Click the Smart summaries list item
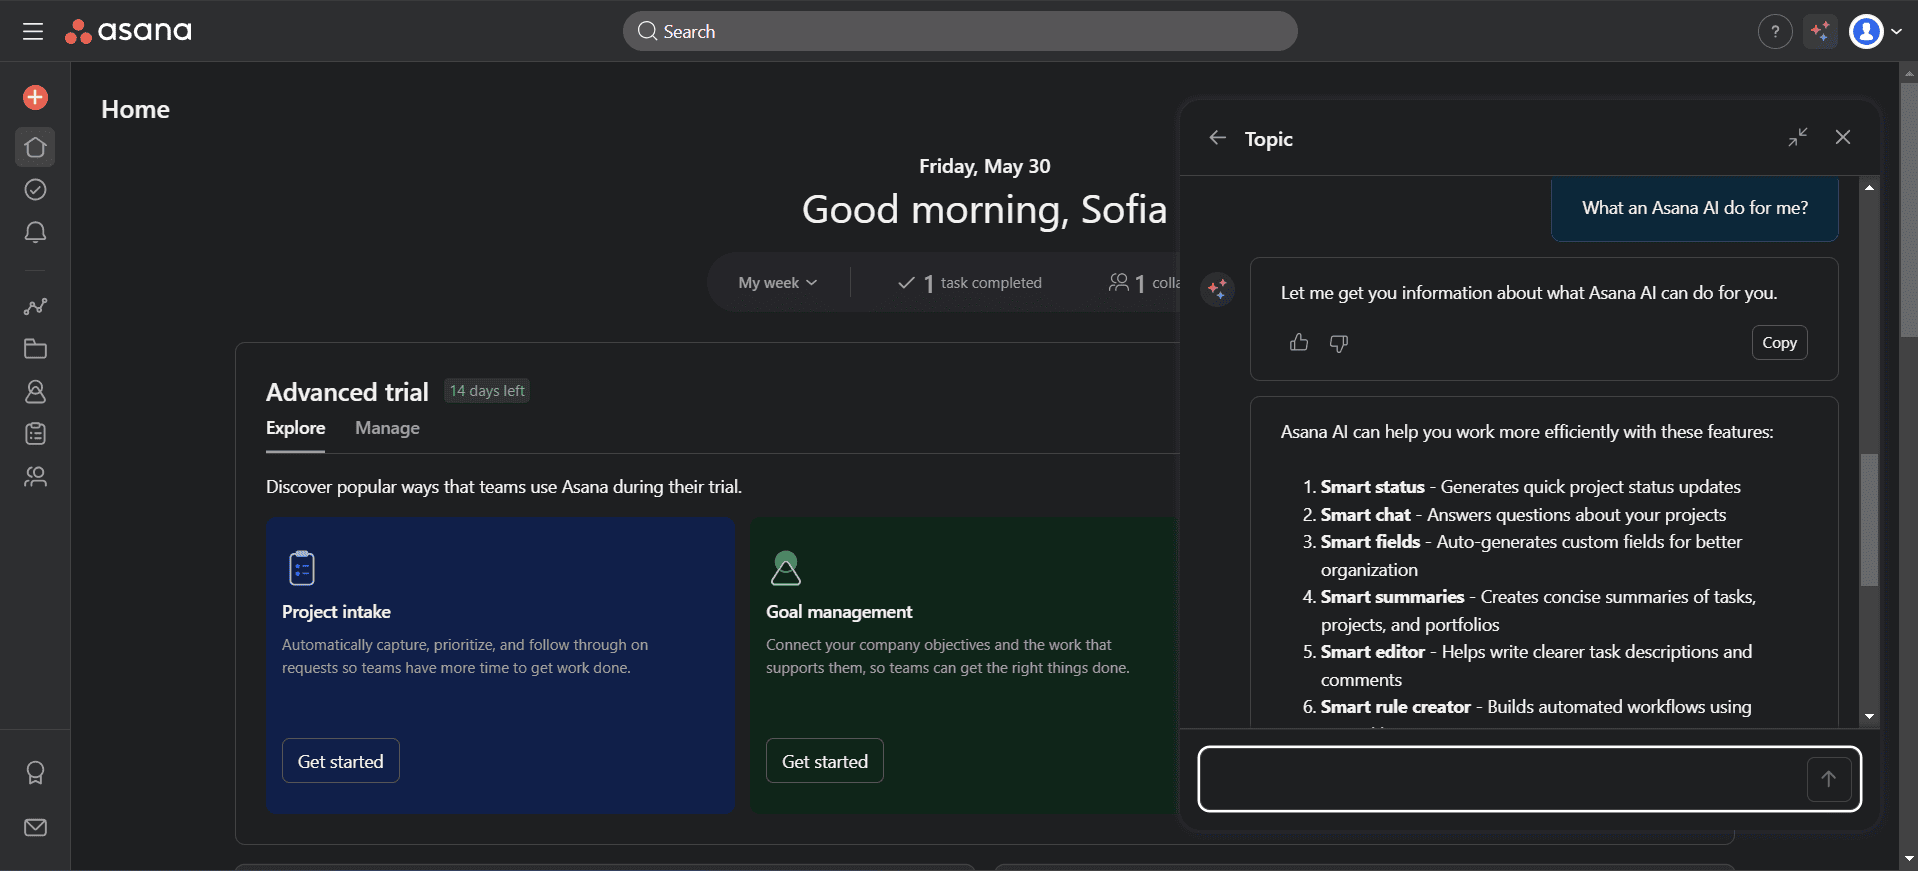This screenshot has width=1918, height=871. (1537, 611)
